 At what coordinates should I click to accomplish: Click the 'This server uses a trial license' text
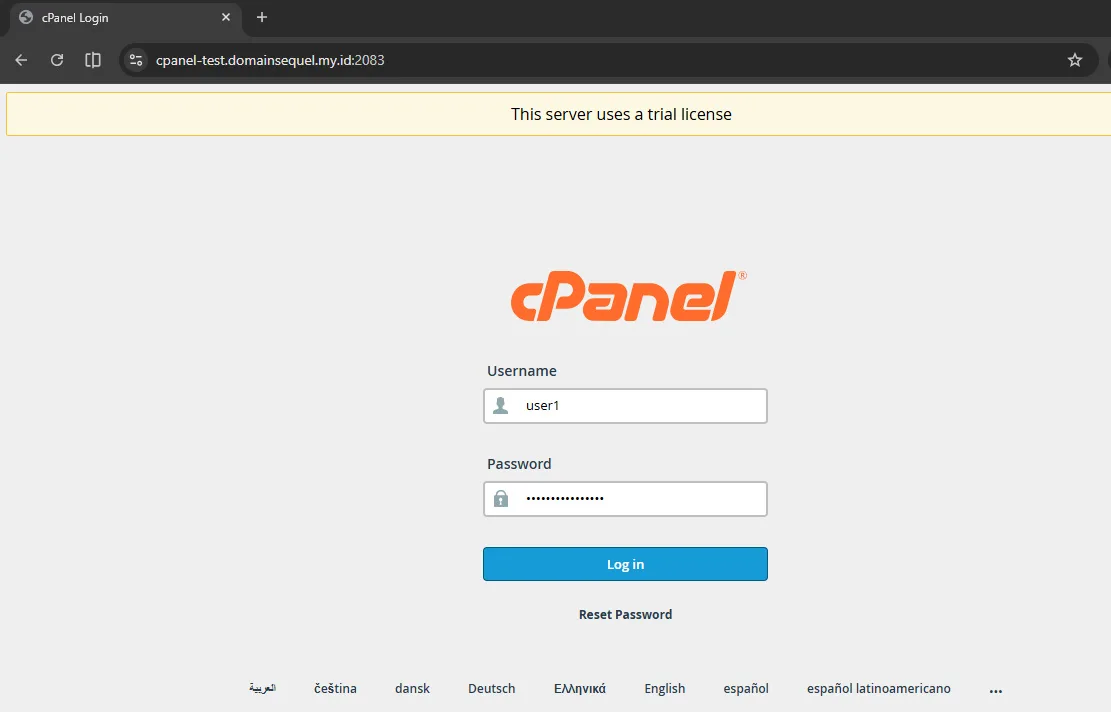pyautogui.click(x=621, y=114)
